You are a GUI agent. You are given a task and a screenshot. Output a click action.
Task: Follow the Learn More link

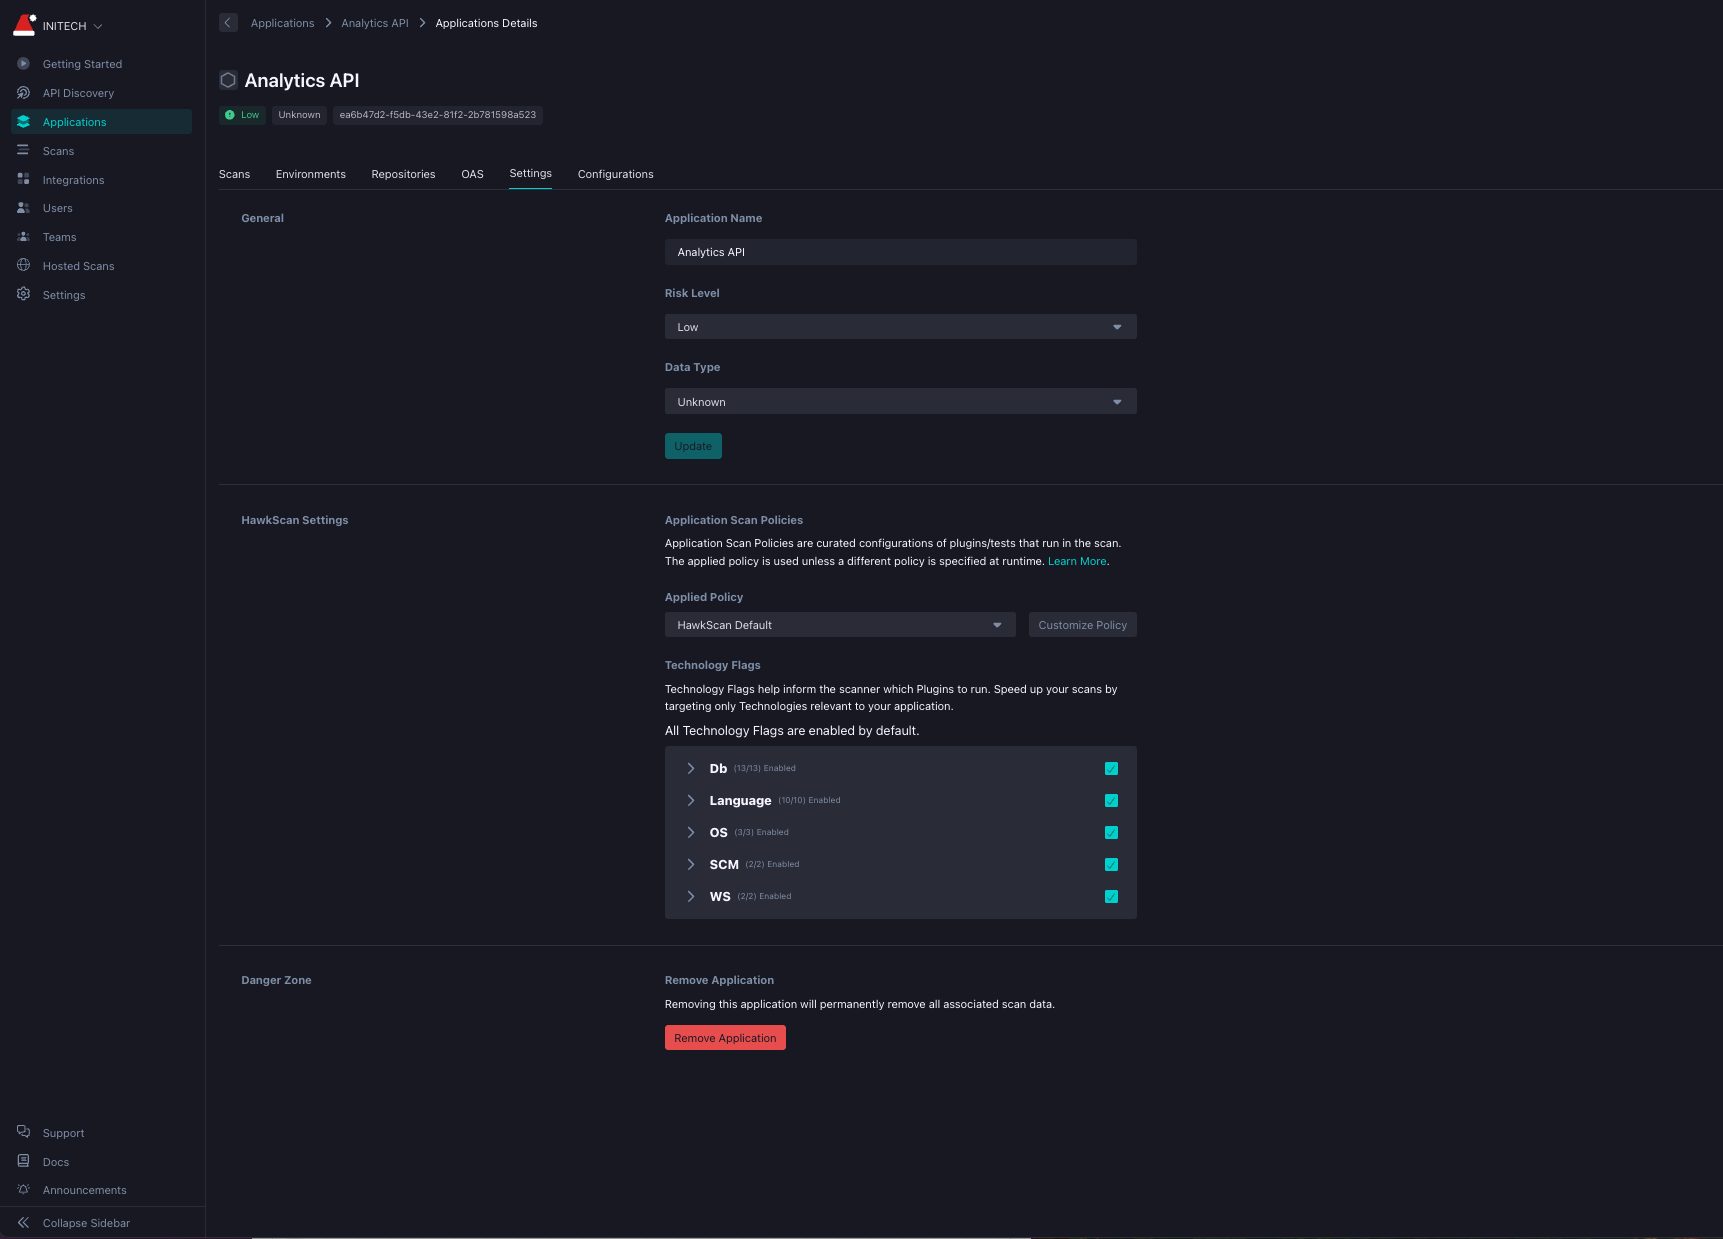1077,561
